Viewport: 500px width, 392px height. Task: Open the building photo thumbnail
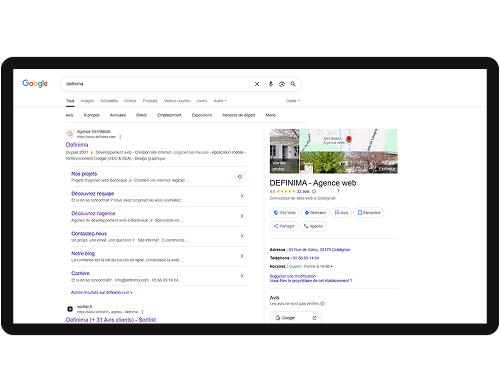(284, 151)
